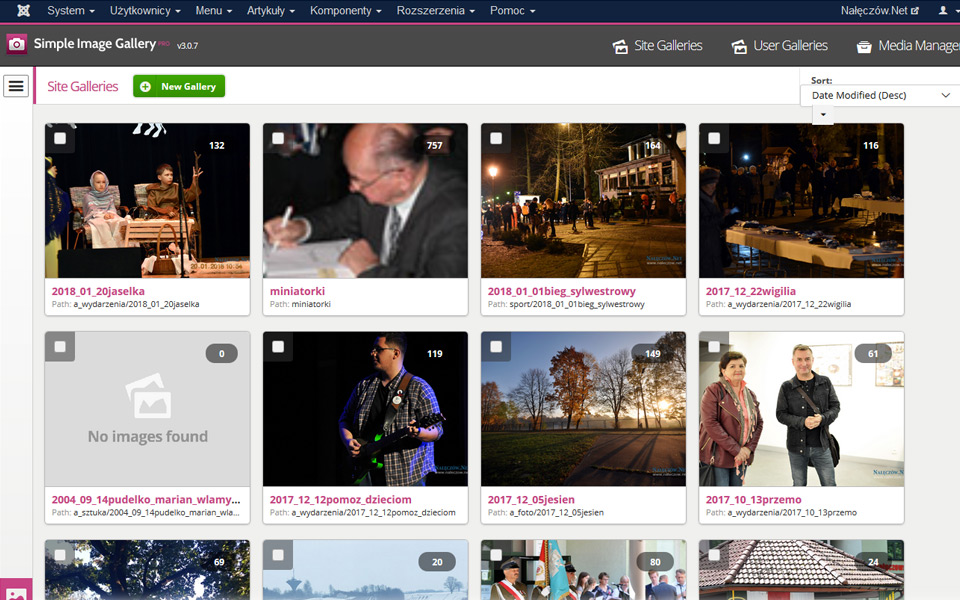
Task: Click the 2017_10_13przemo two people thumbnail
Action: 801,409
